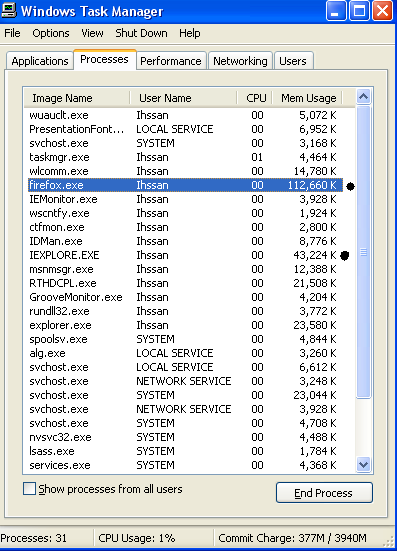
Task: Click the End Process button
Action: click(324, 492)
